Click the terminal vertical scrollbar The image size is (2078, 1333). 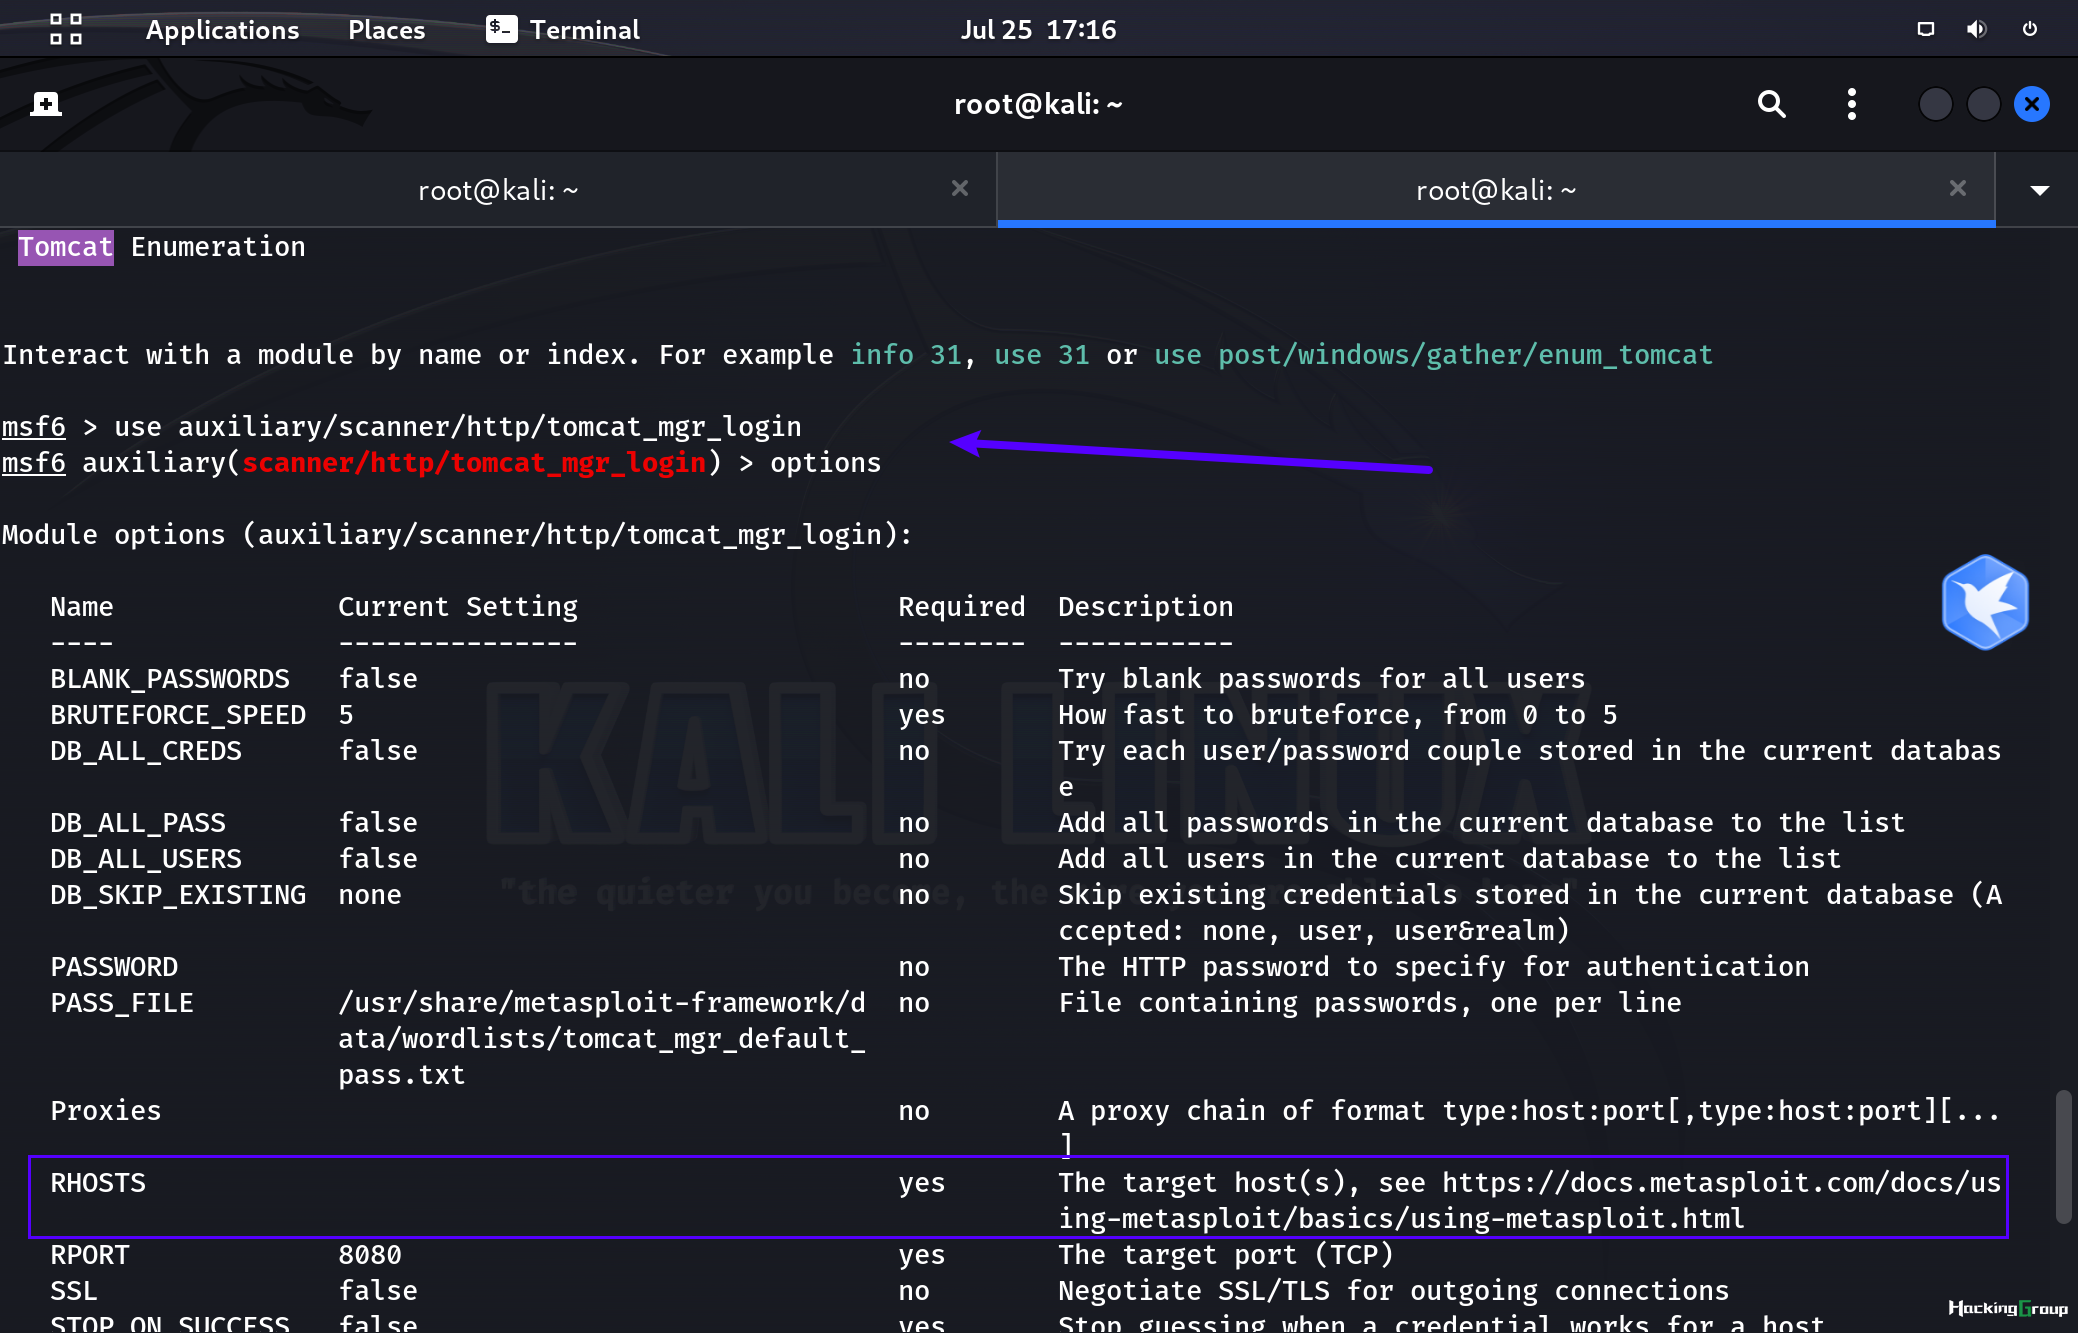point(2063,1156)
